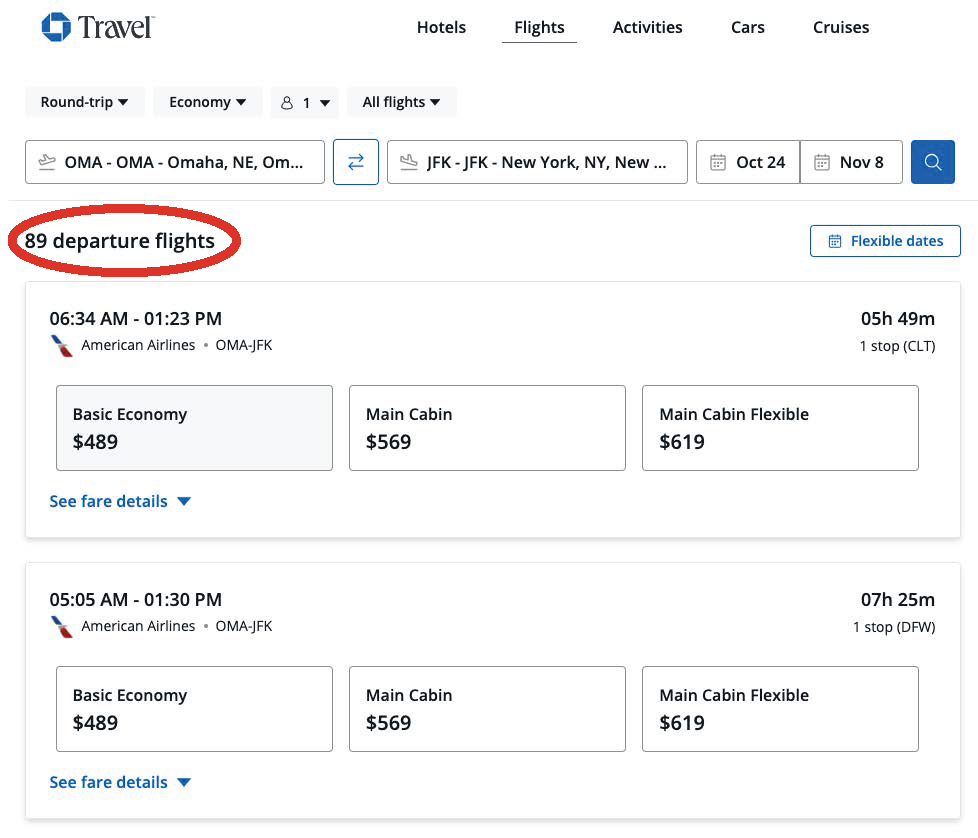Expand See fare details for 05:05 AM flight

(x=120, y=782)
